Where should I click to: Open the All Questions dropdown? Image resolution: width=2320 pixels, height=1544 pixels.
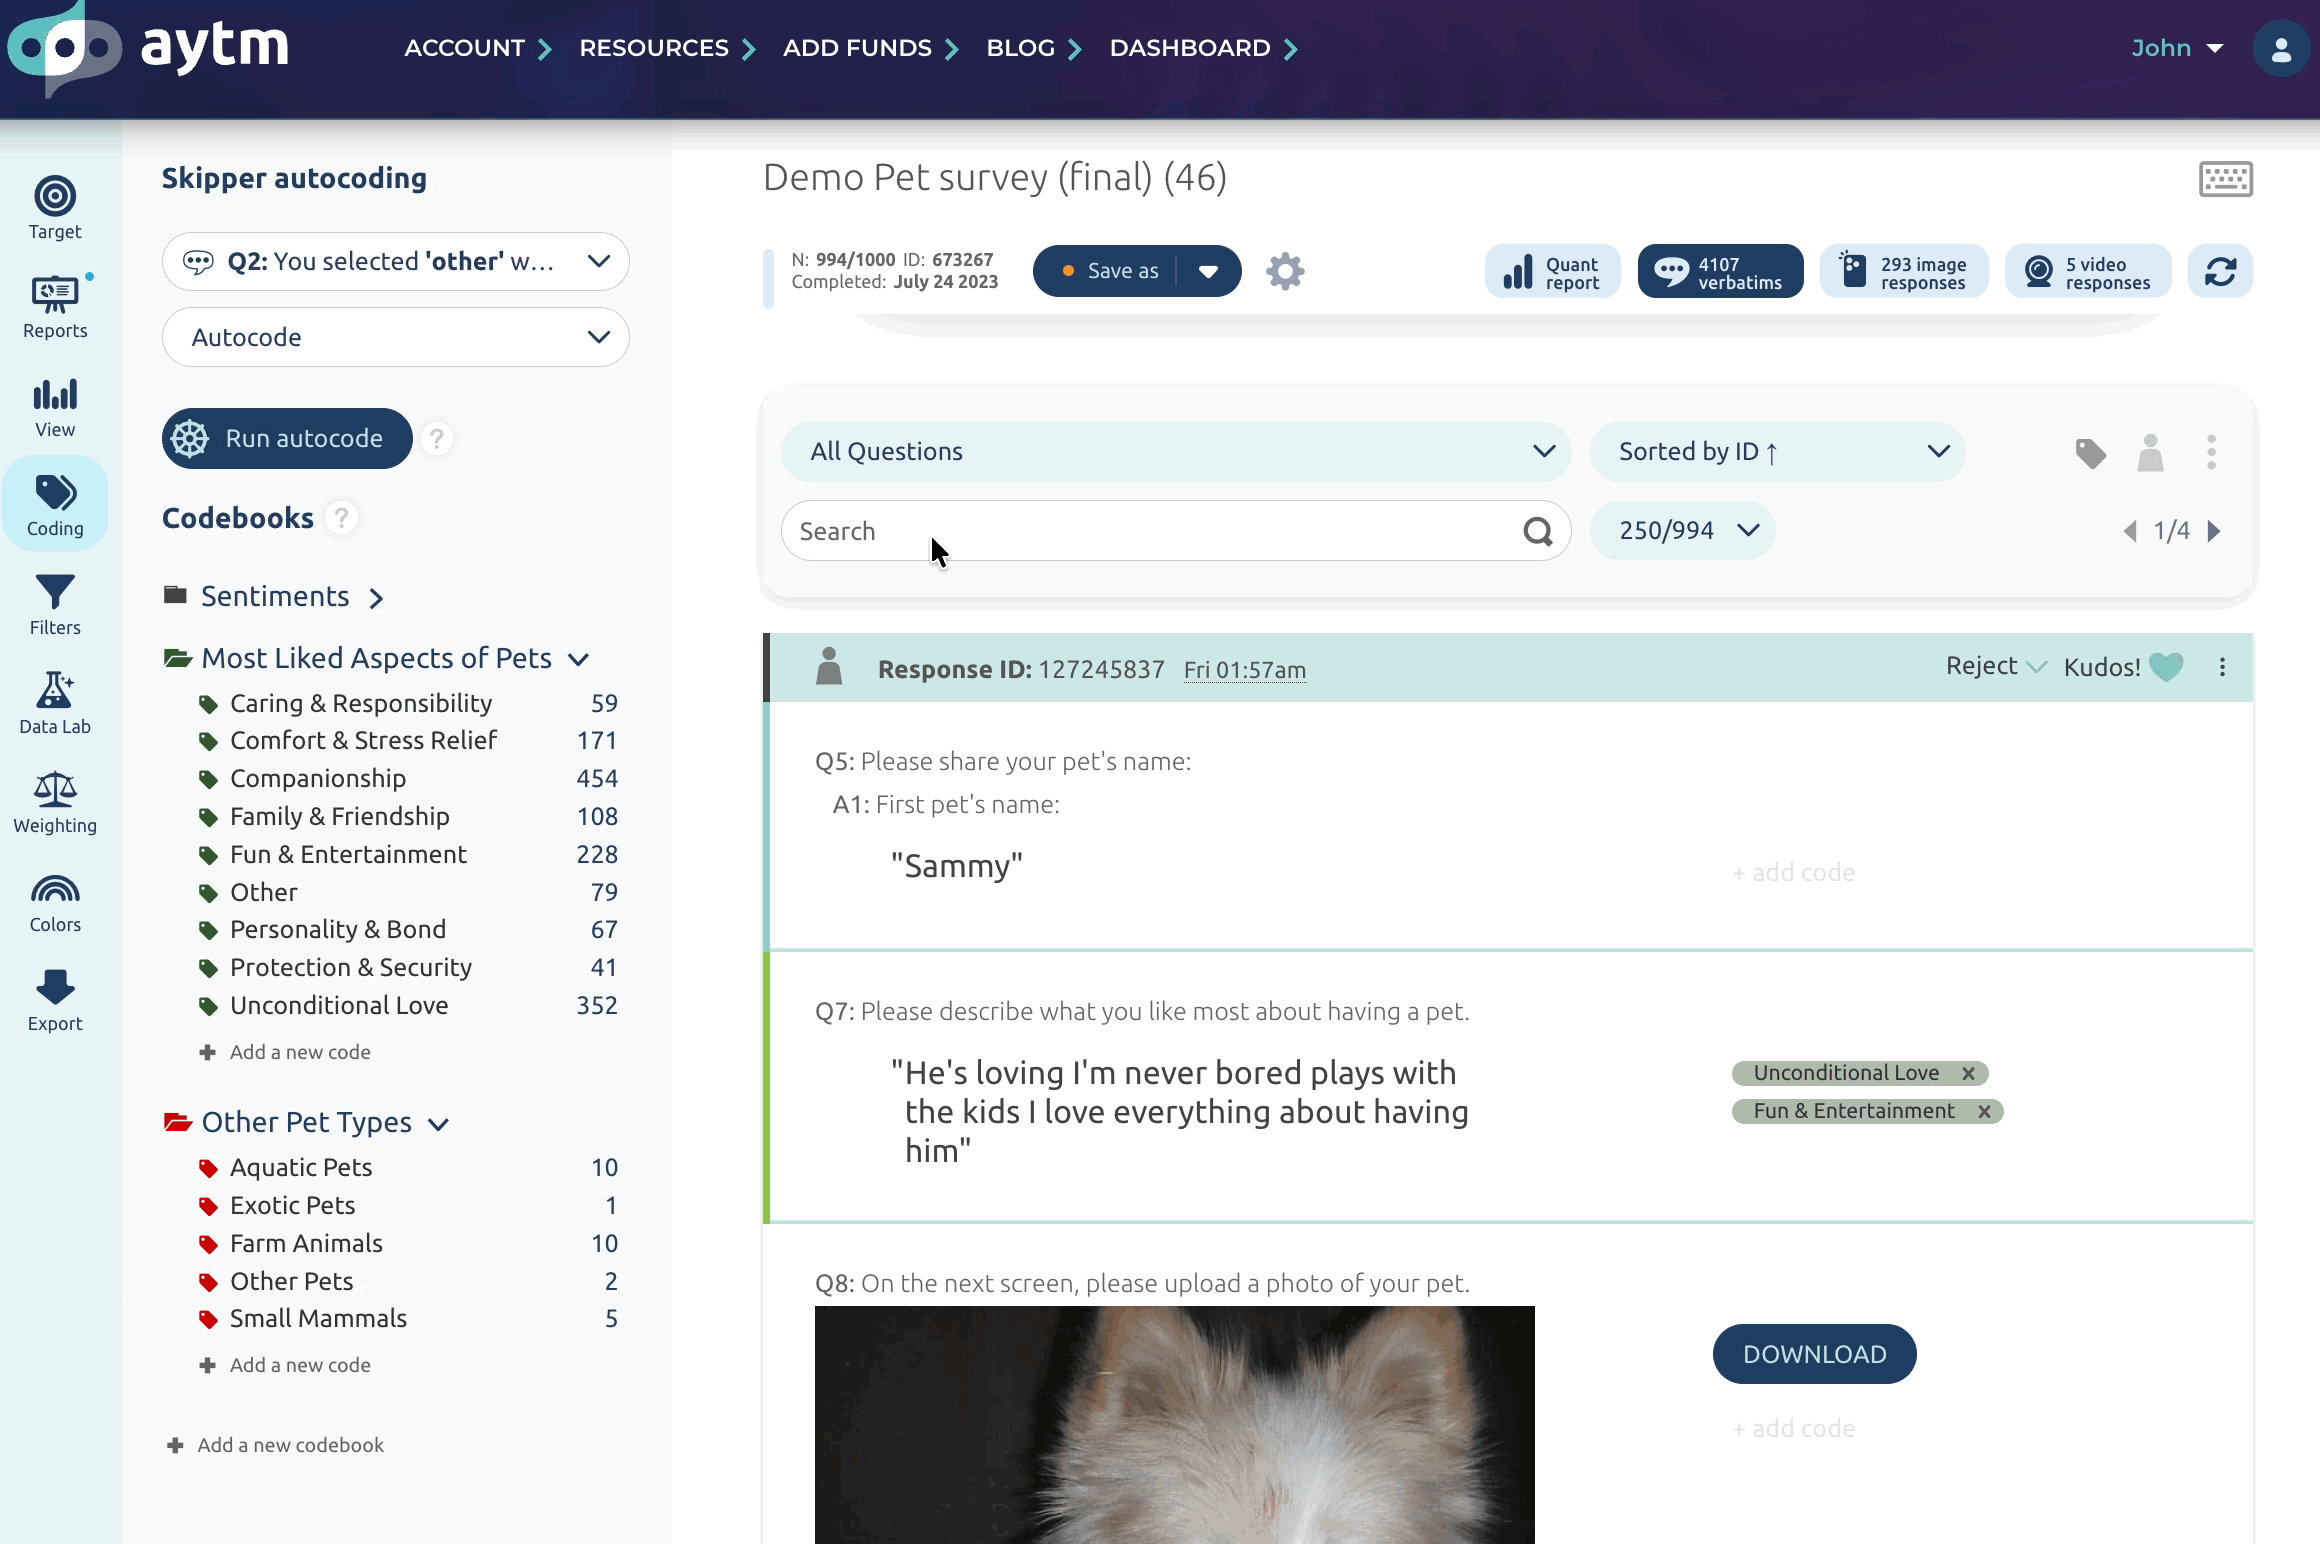1176,452
